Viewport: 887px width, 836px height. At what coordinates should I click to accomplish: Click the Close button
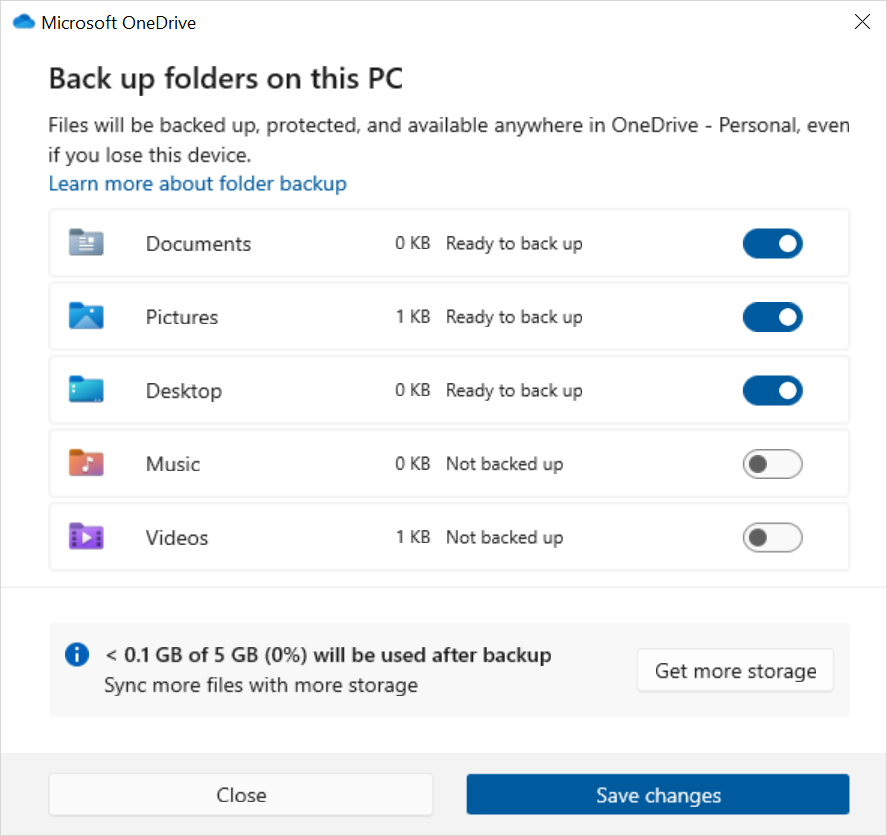click(x=240, y=795)
